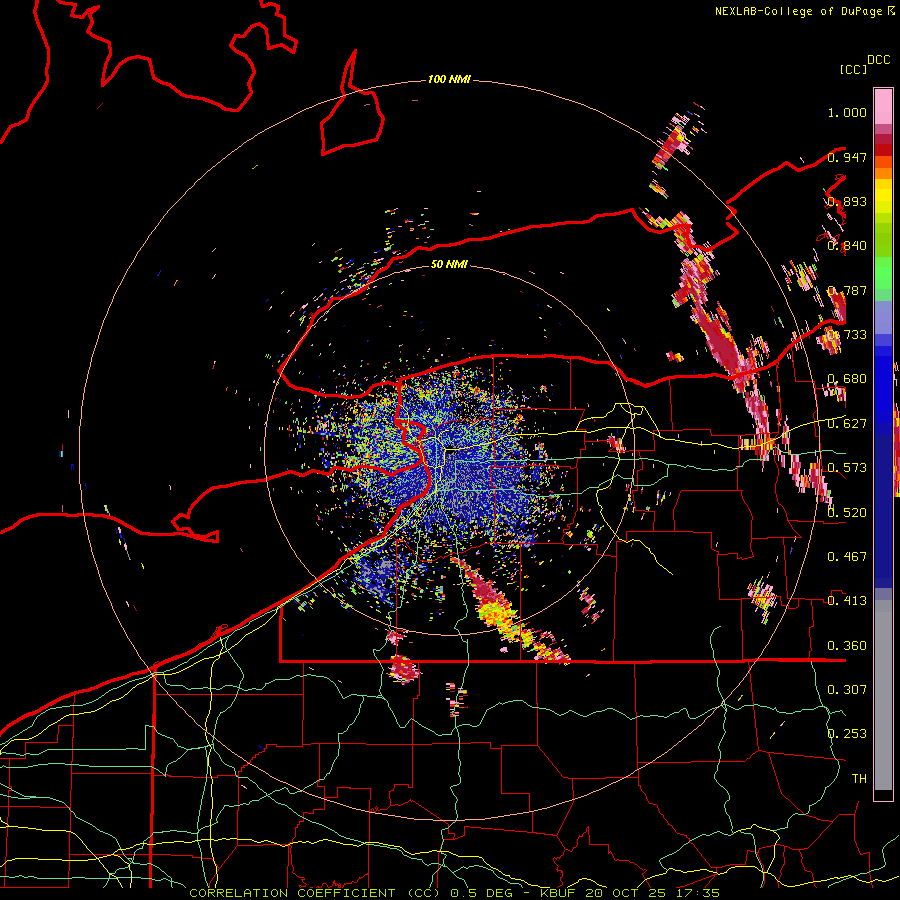Click the 0.893 legend value

click(847, 201)
